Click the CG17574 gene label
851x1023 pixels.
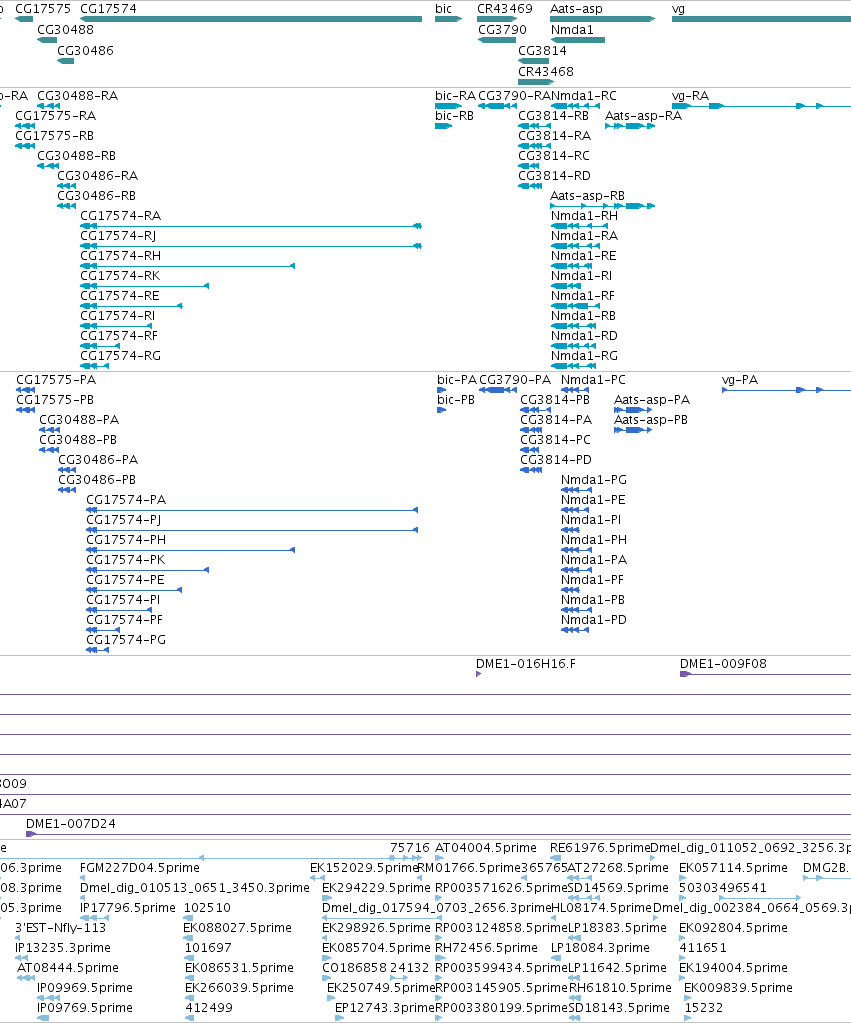pos(108,9)
